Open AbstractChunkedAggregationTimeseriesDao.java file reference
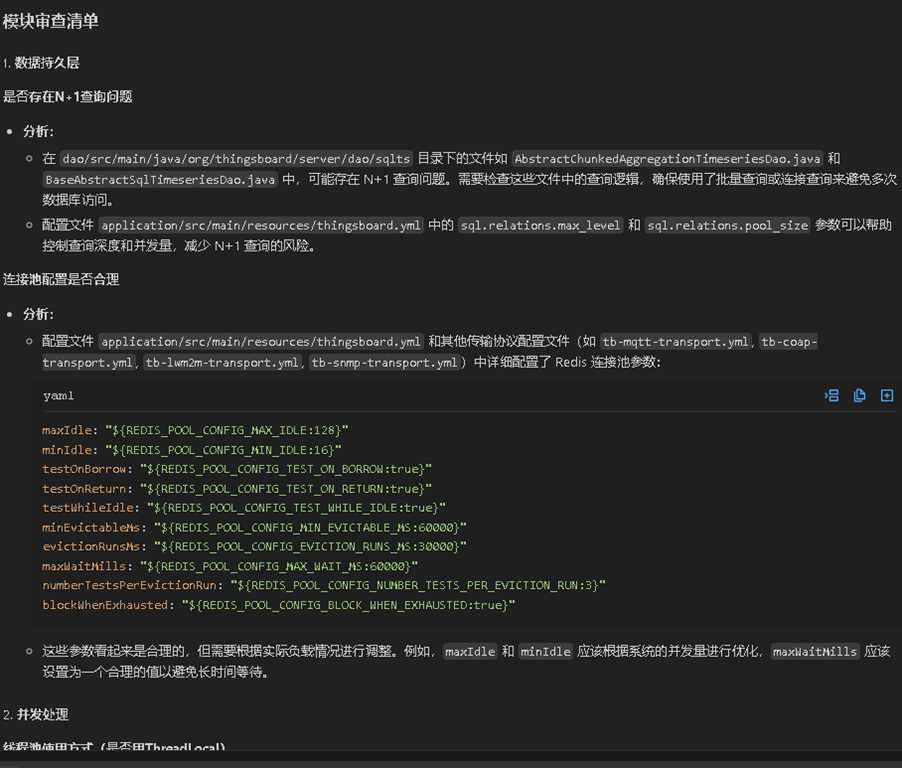 click(x=667, y=159)
